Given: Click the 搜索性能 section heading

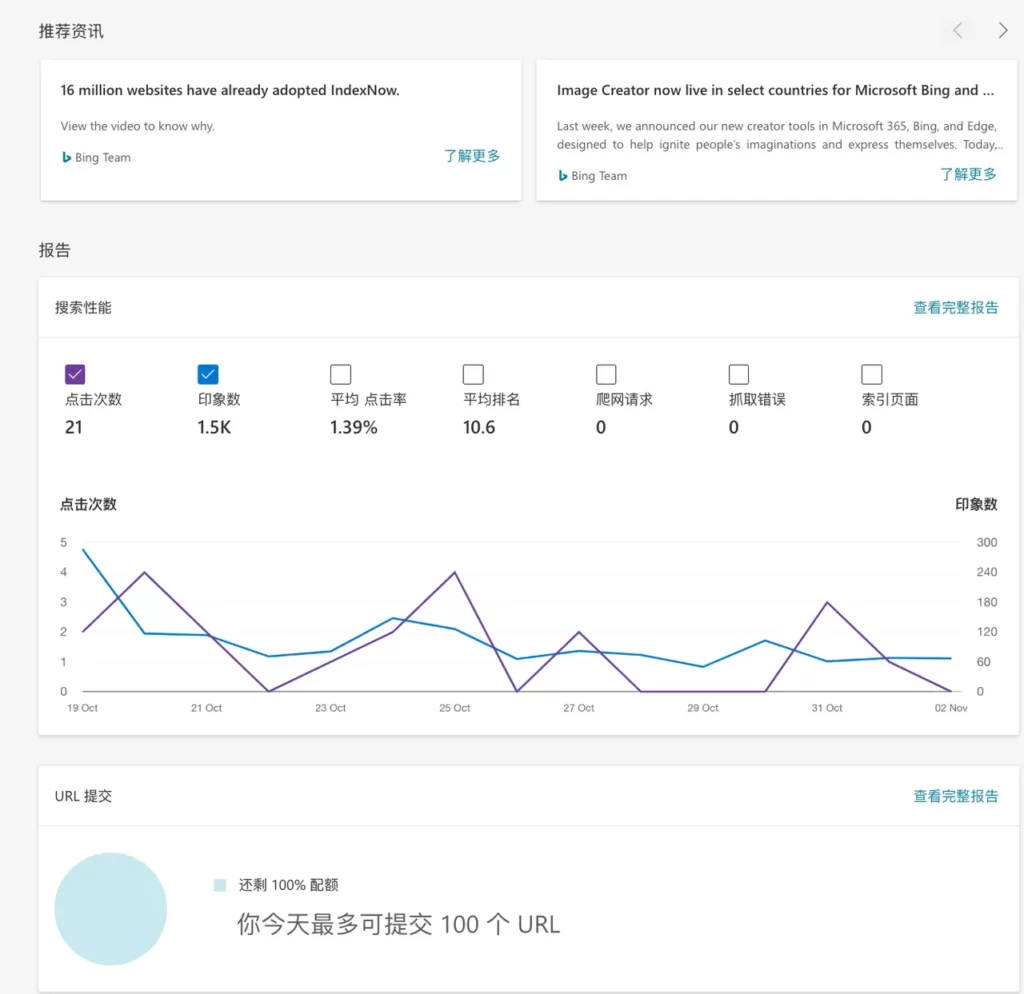Looking at the screenshot, I should pos(83,308).
